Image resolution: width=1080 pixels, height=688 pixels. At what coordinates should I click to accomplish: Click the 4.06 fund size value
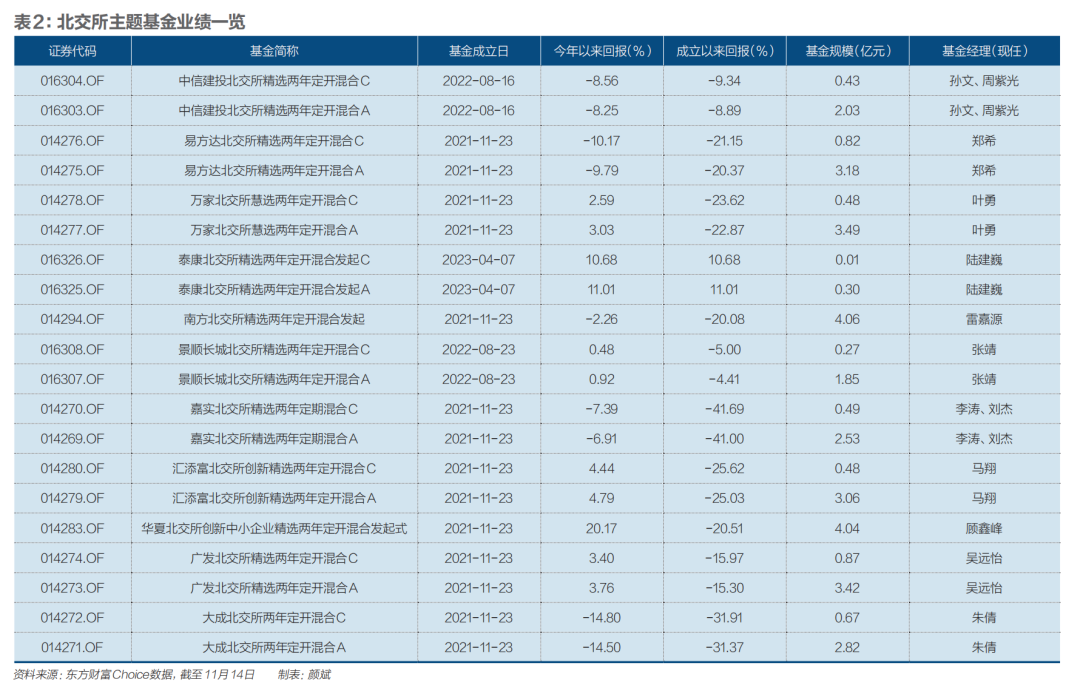tap(848, 320)
